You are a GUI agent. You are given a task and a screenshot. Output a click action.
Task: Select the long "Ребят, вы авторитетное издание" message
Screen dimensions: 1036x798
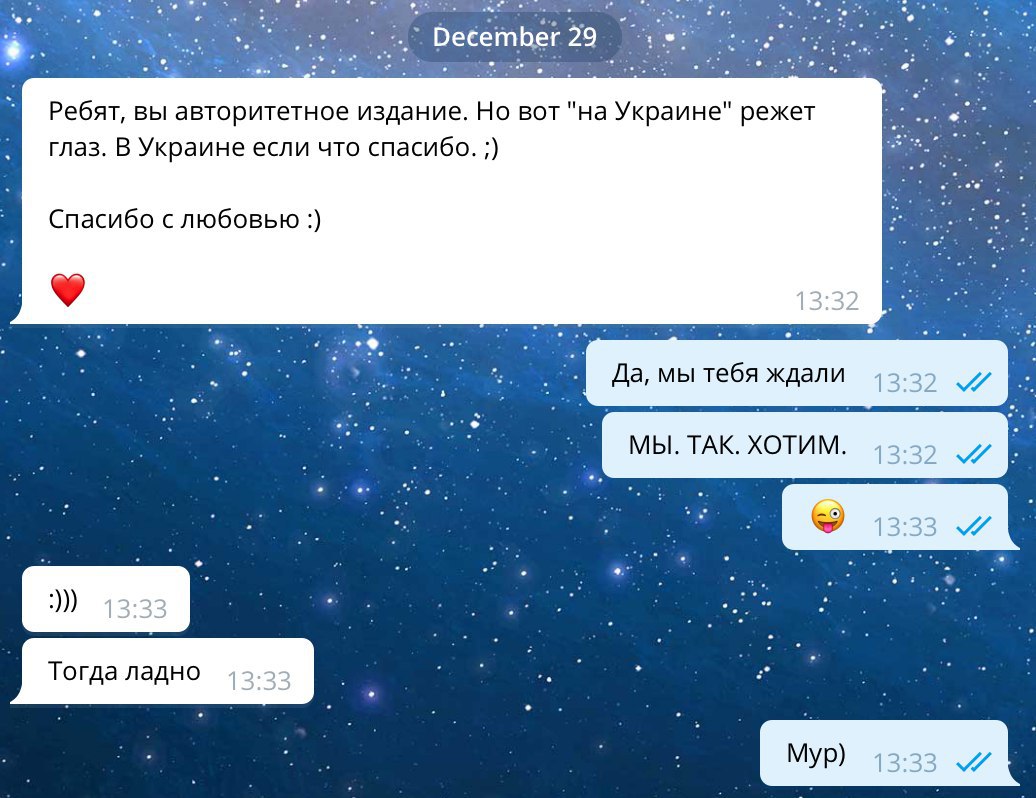(x=447, y=201)
